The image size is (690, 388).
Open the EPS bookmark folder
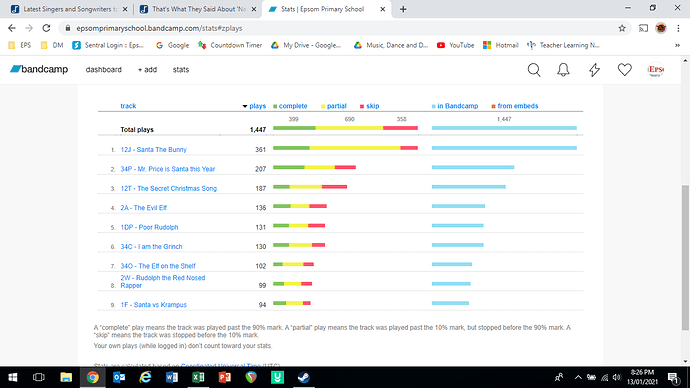[x=20, y=45]
